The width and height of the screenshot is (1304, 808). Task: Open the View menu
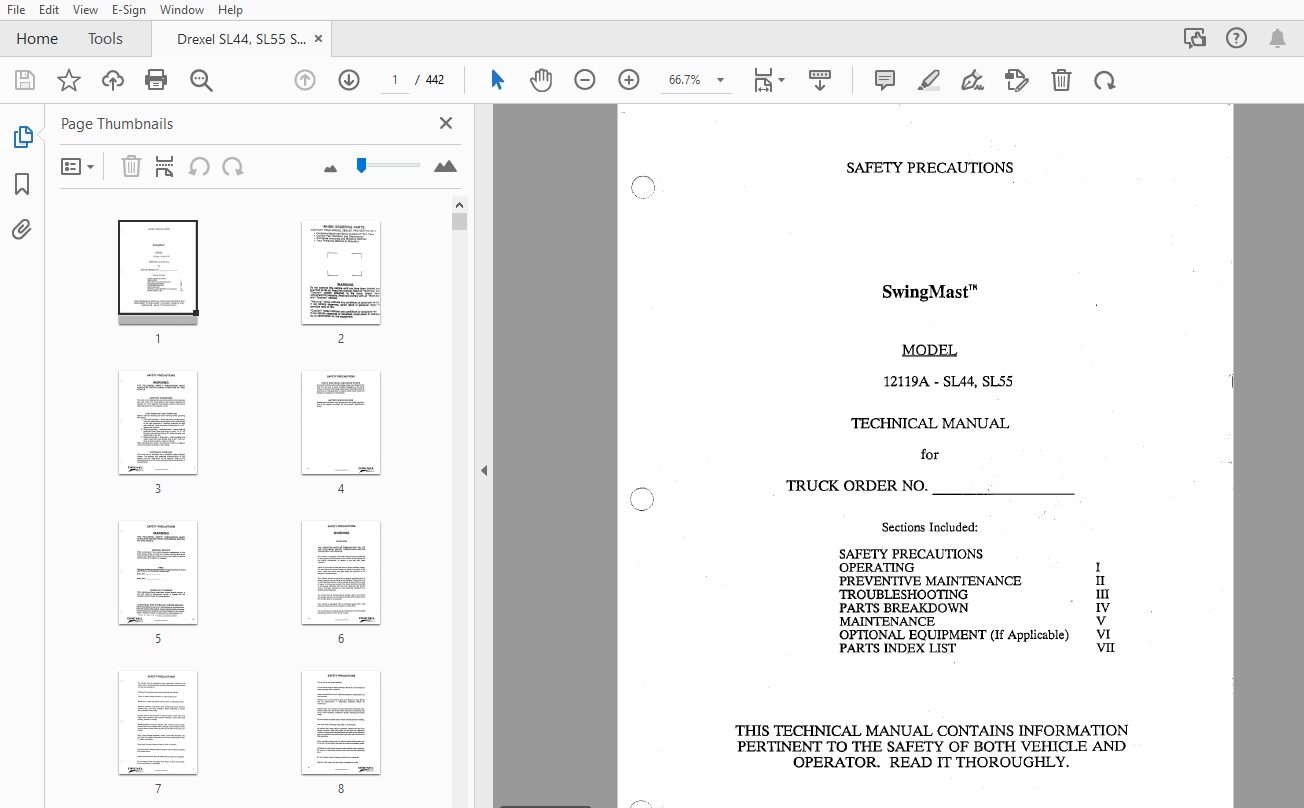click(x=86, y=10)
